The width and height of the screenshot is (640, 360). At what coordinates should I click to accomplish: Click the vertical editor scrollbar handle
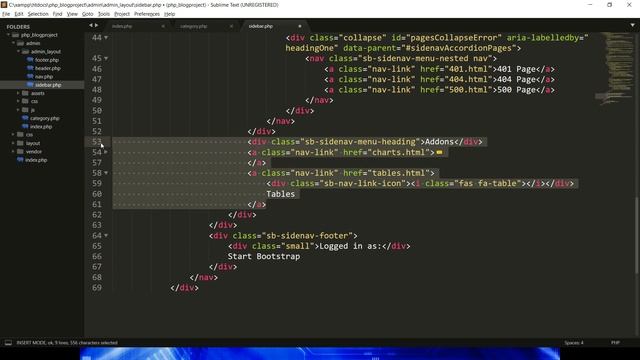637,235
